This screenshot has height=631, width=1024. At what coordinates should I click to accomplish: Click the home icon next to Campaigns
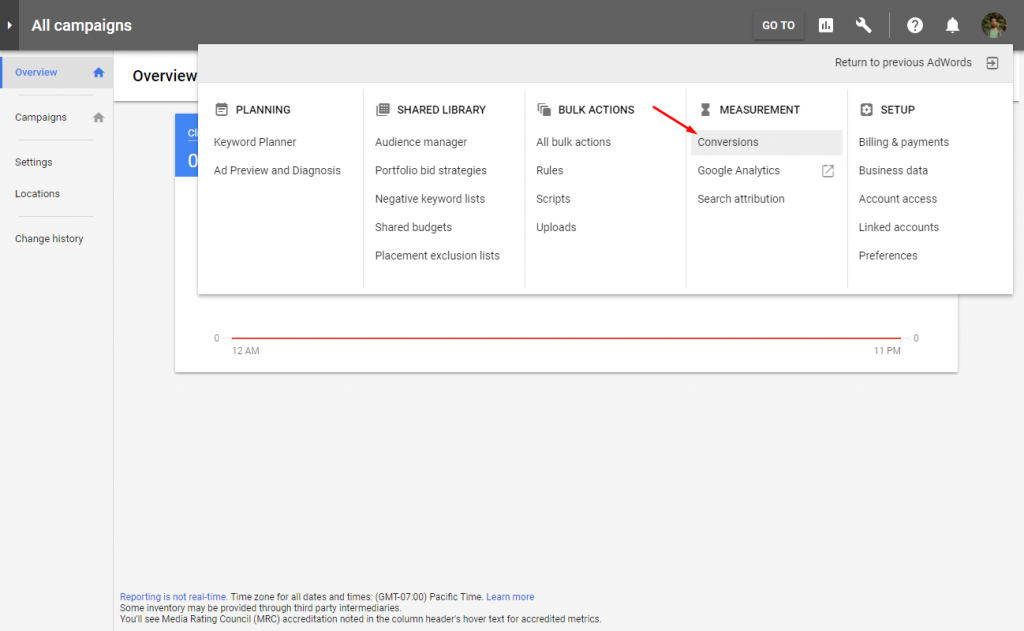[98, 117]
